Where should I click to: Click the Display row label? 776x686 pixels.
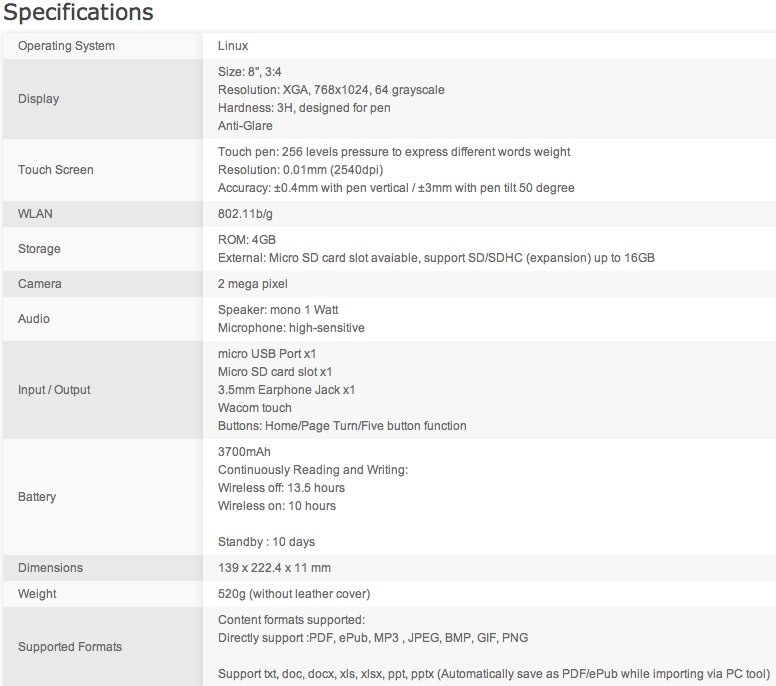coord(38,99)
